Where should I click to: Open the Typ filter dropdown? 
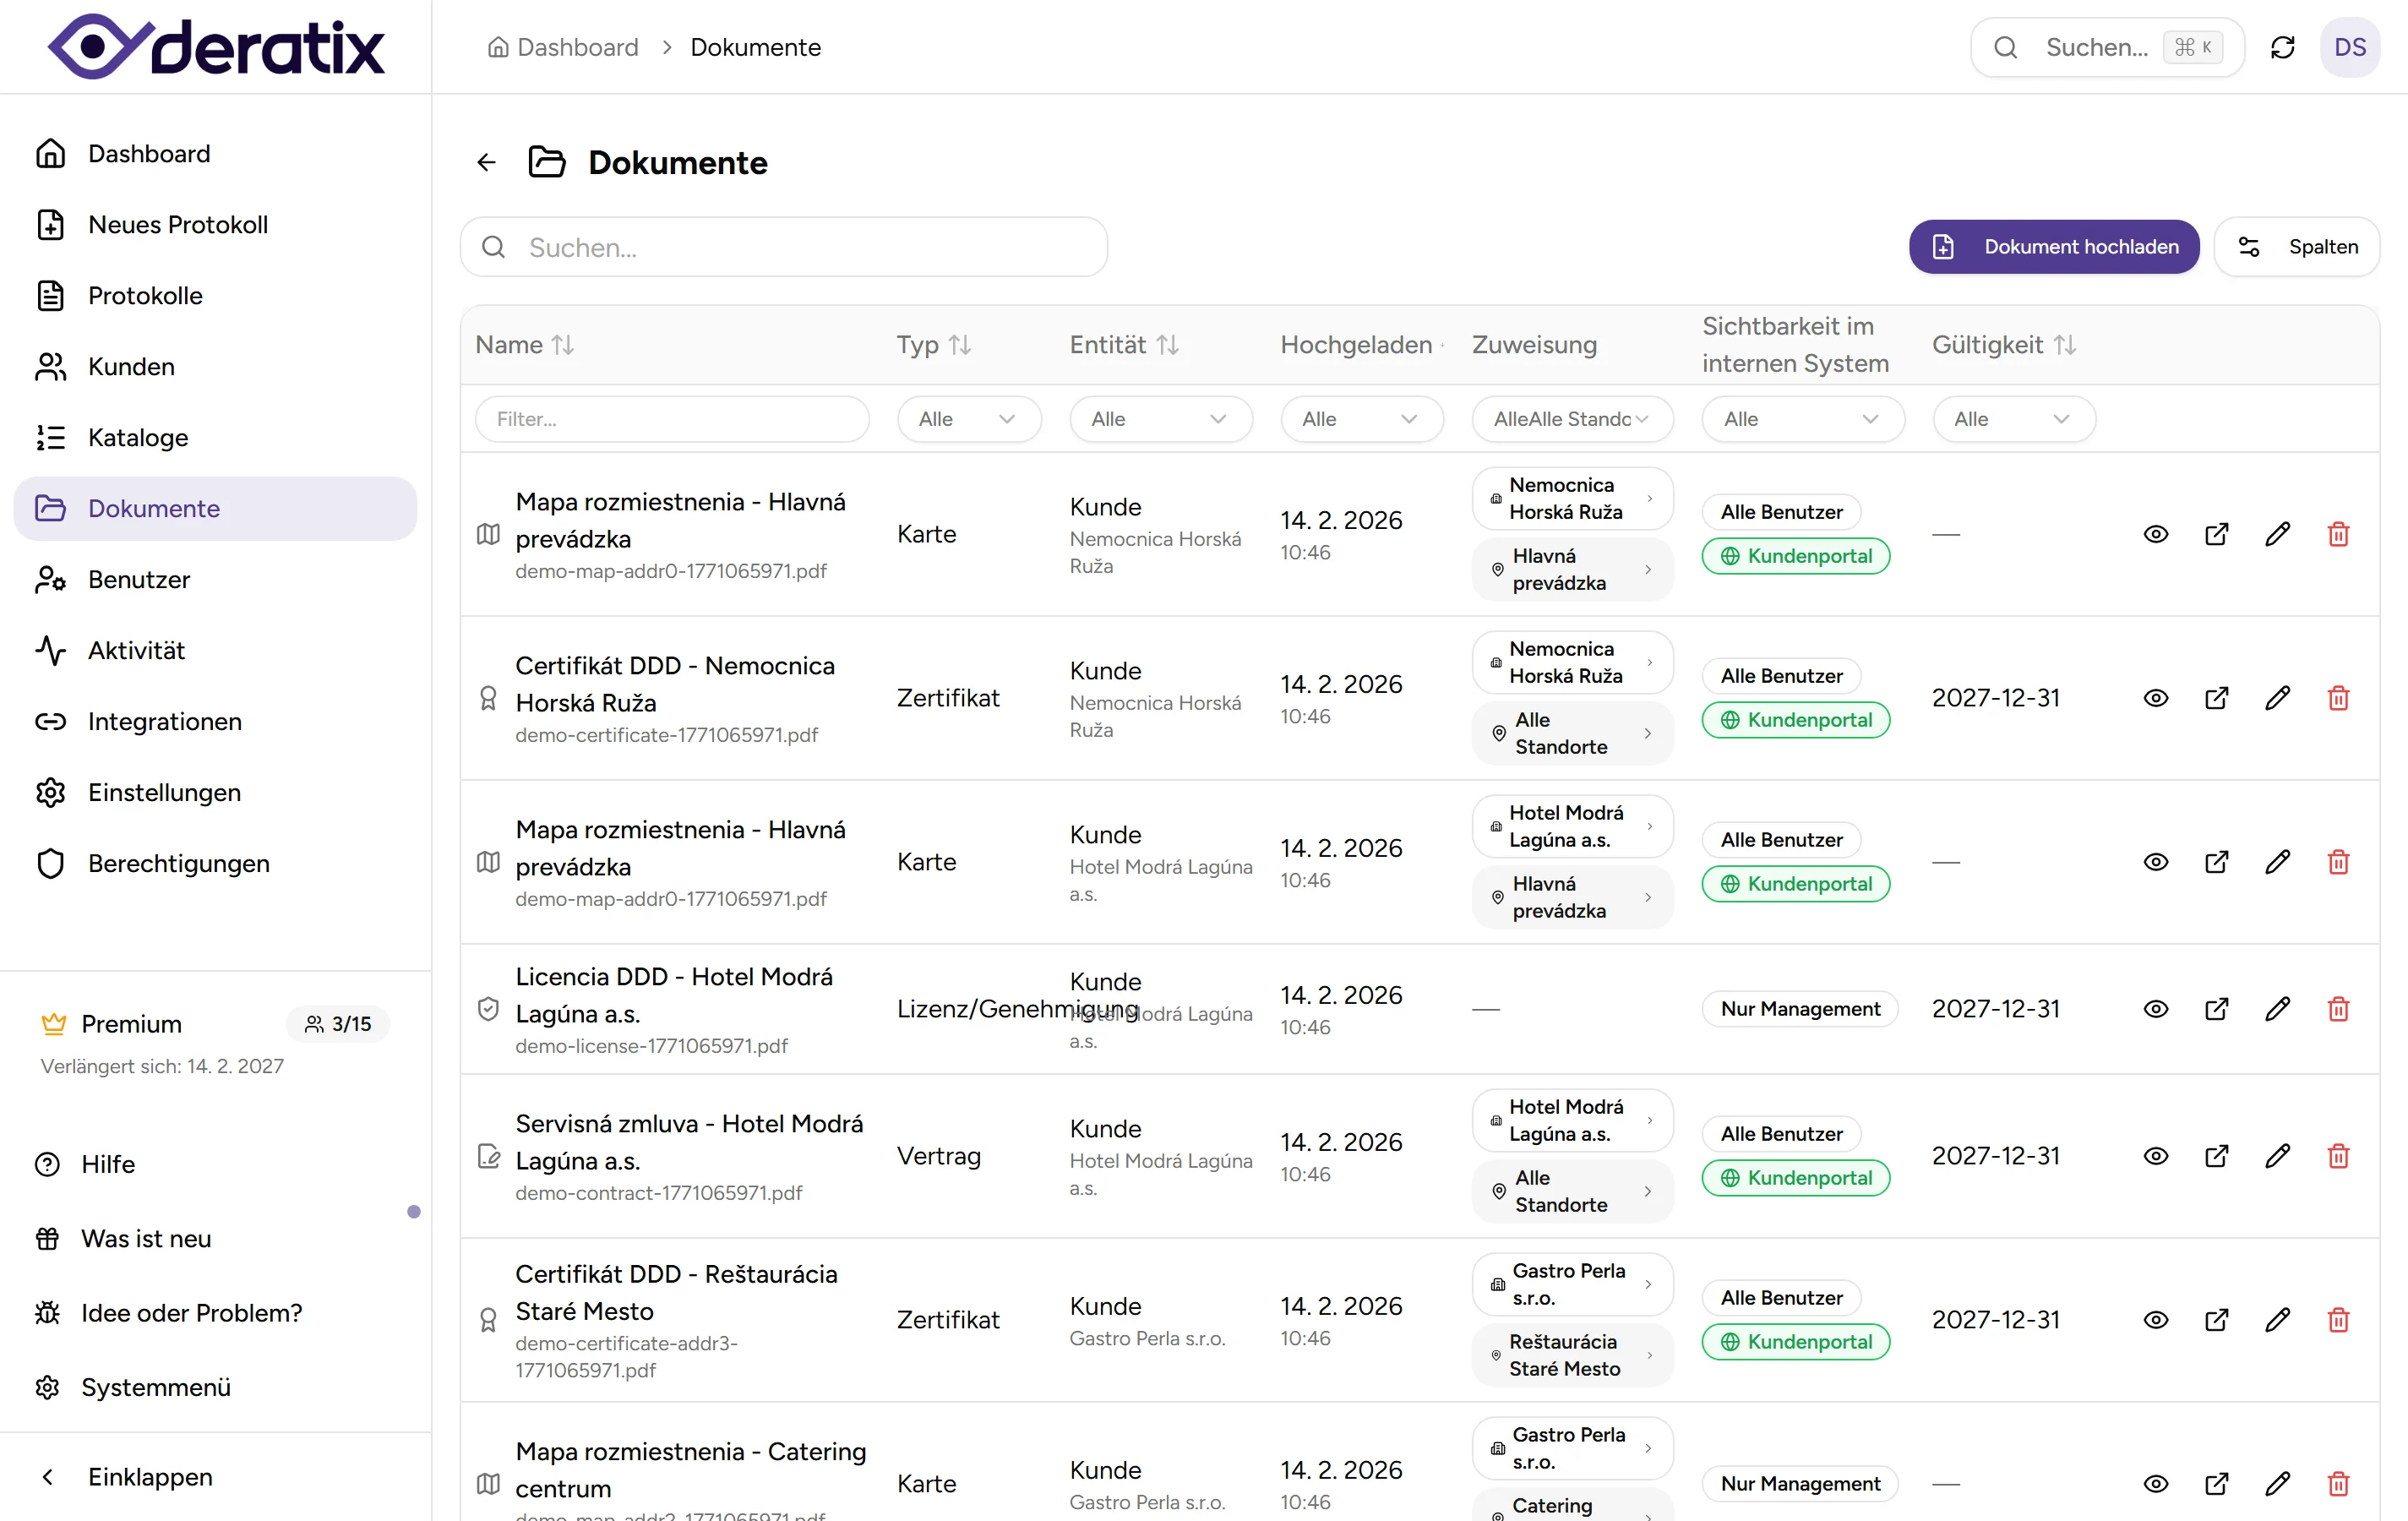point(967,419)
